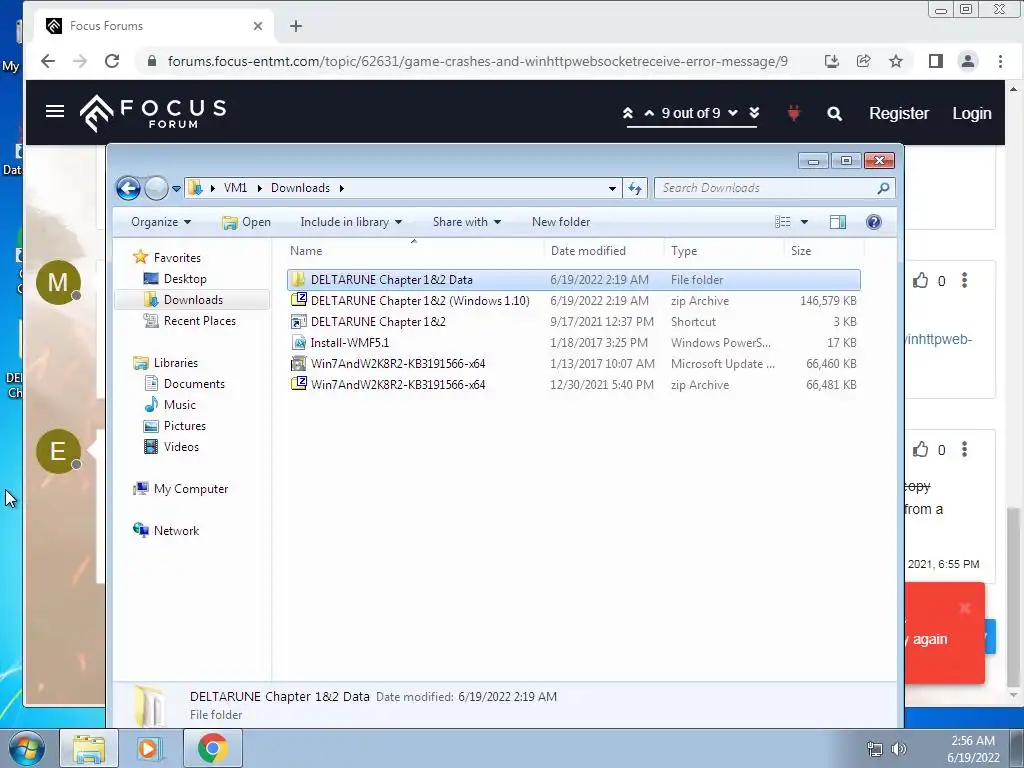1024x768 pixels.
Task: Sort by Date modified column
Action: point(604,251)
